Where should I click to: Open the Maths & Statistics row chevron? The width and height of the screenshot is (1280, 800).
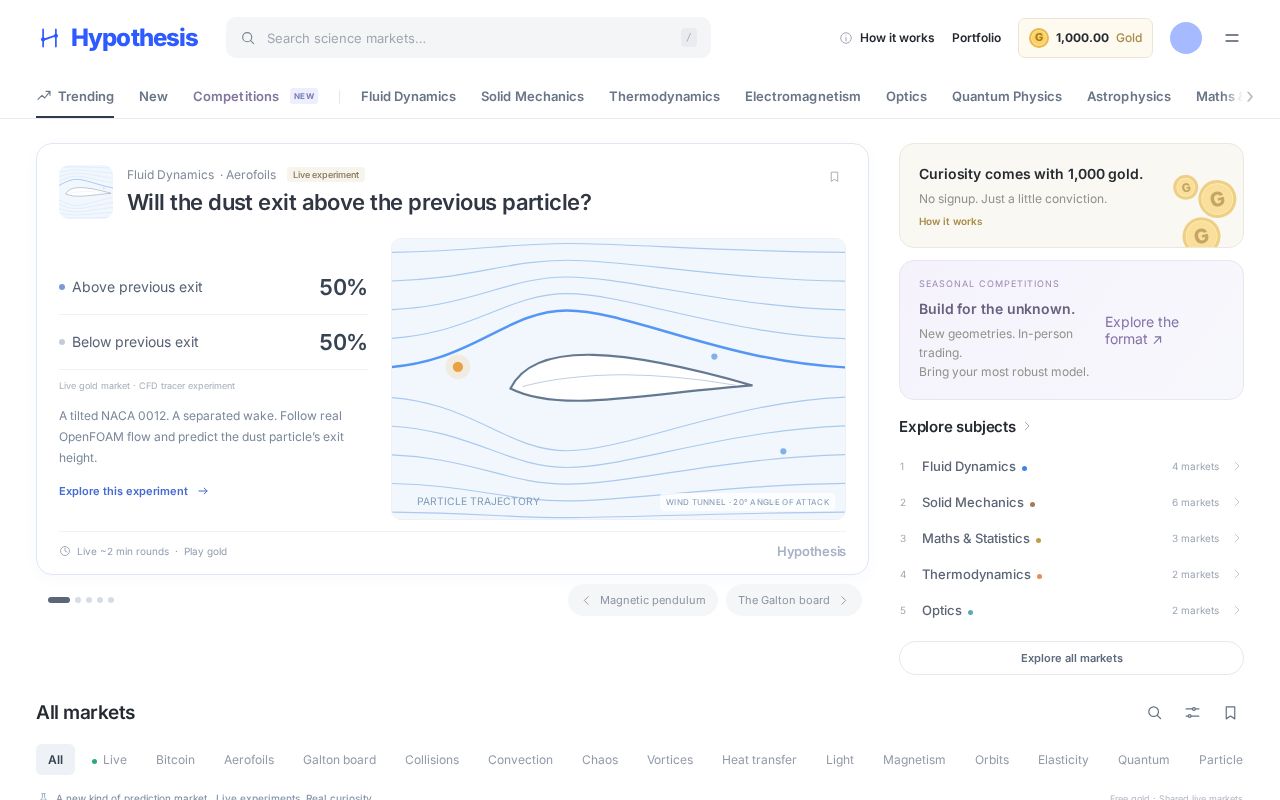pos(1236,538)
